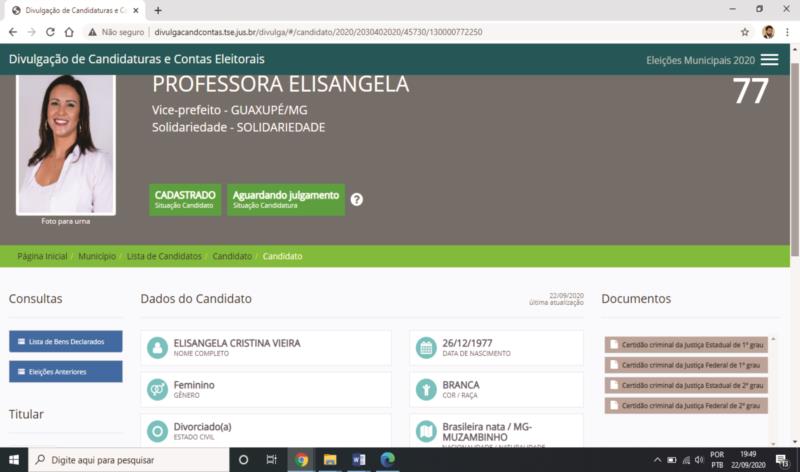Click in the Windows search box
This screenshot has height=472, width=800.
pos(129,460)
